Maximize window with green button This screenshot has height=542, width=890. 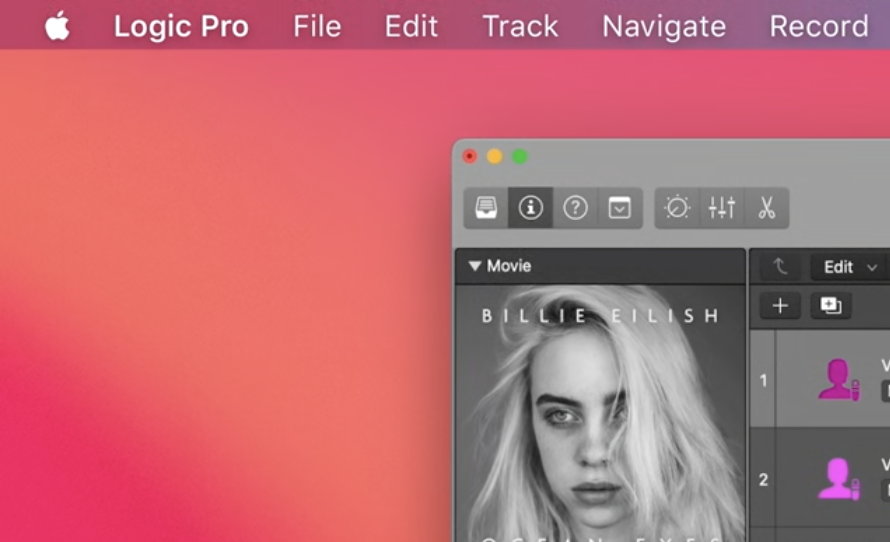520,156
